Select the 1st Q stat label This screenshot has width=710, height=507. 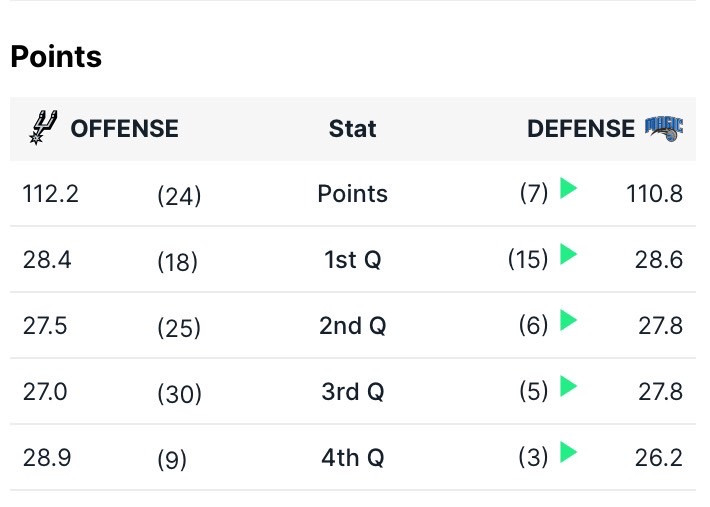pyautogui.click(x=352, y=260)
